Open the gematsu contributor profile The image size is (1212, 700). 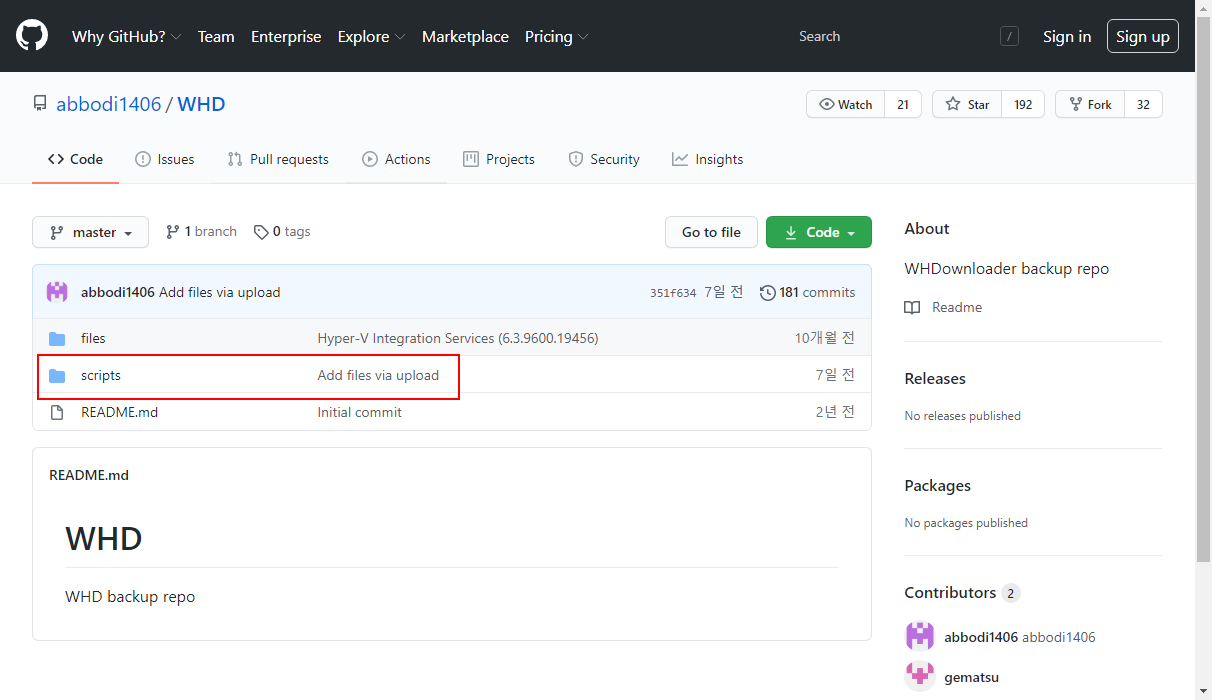pyautogui.click(x=972, y=677)
